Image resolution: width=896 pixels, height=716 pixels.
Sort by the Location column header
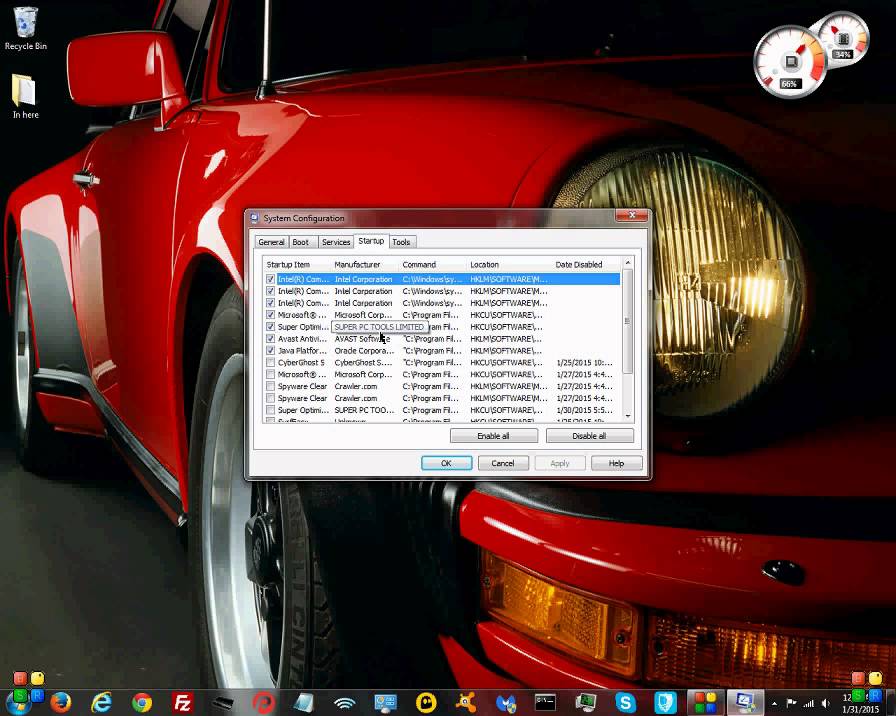[510, 265]
